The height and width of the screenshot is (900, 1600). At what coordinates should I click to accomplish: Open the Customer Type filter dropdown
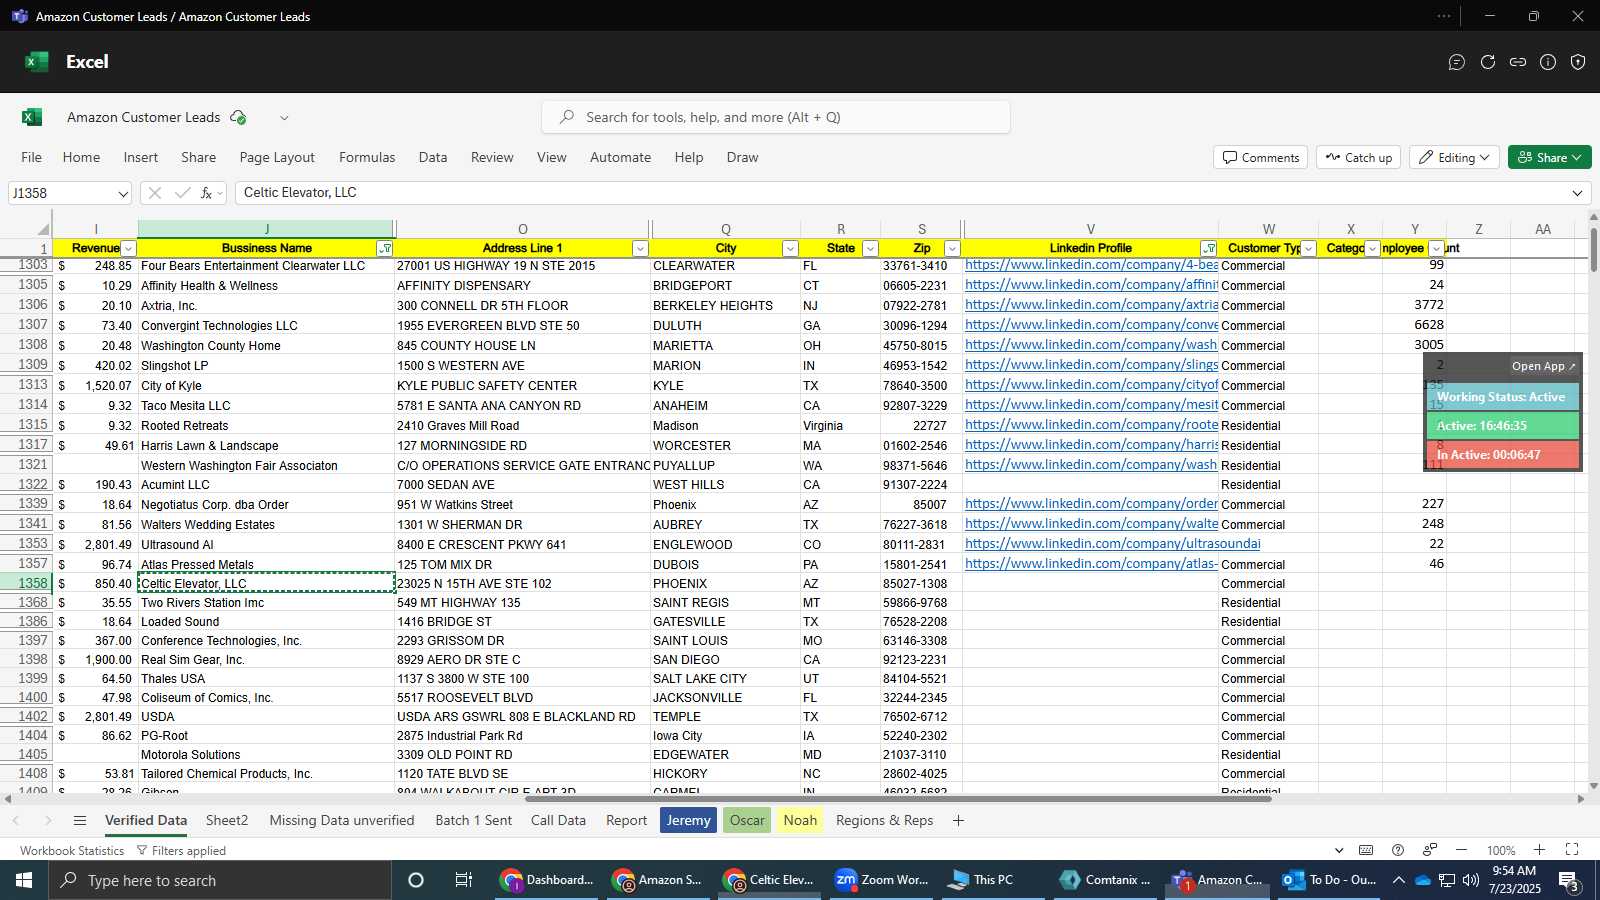tap(1308, 249)
